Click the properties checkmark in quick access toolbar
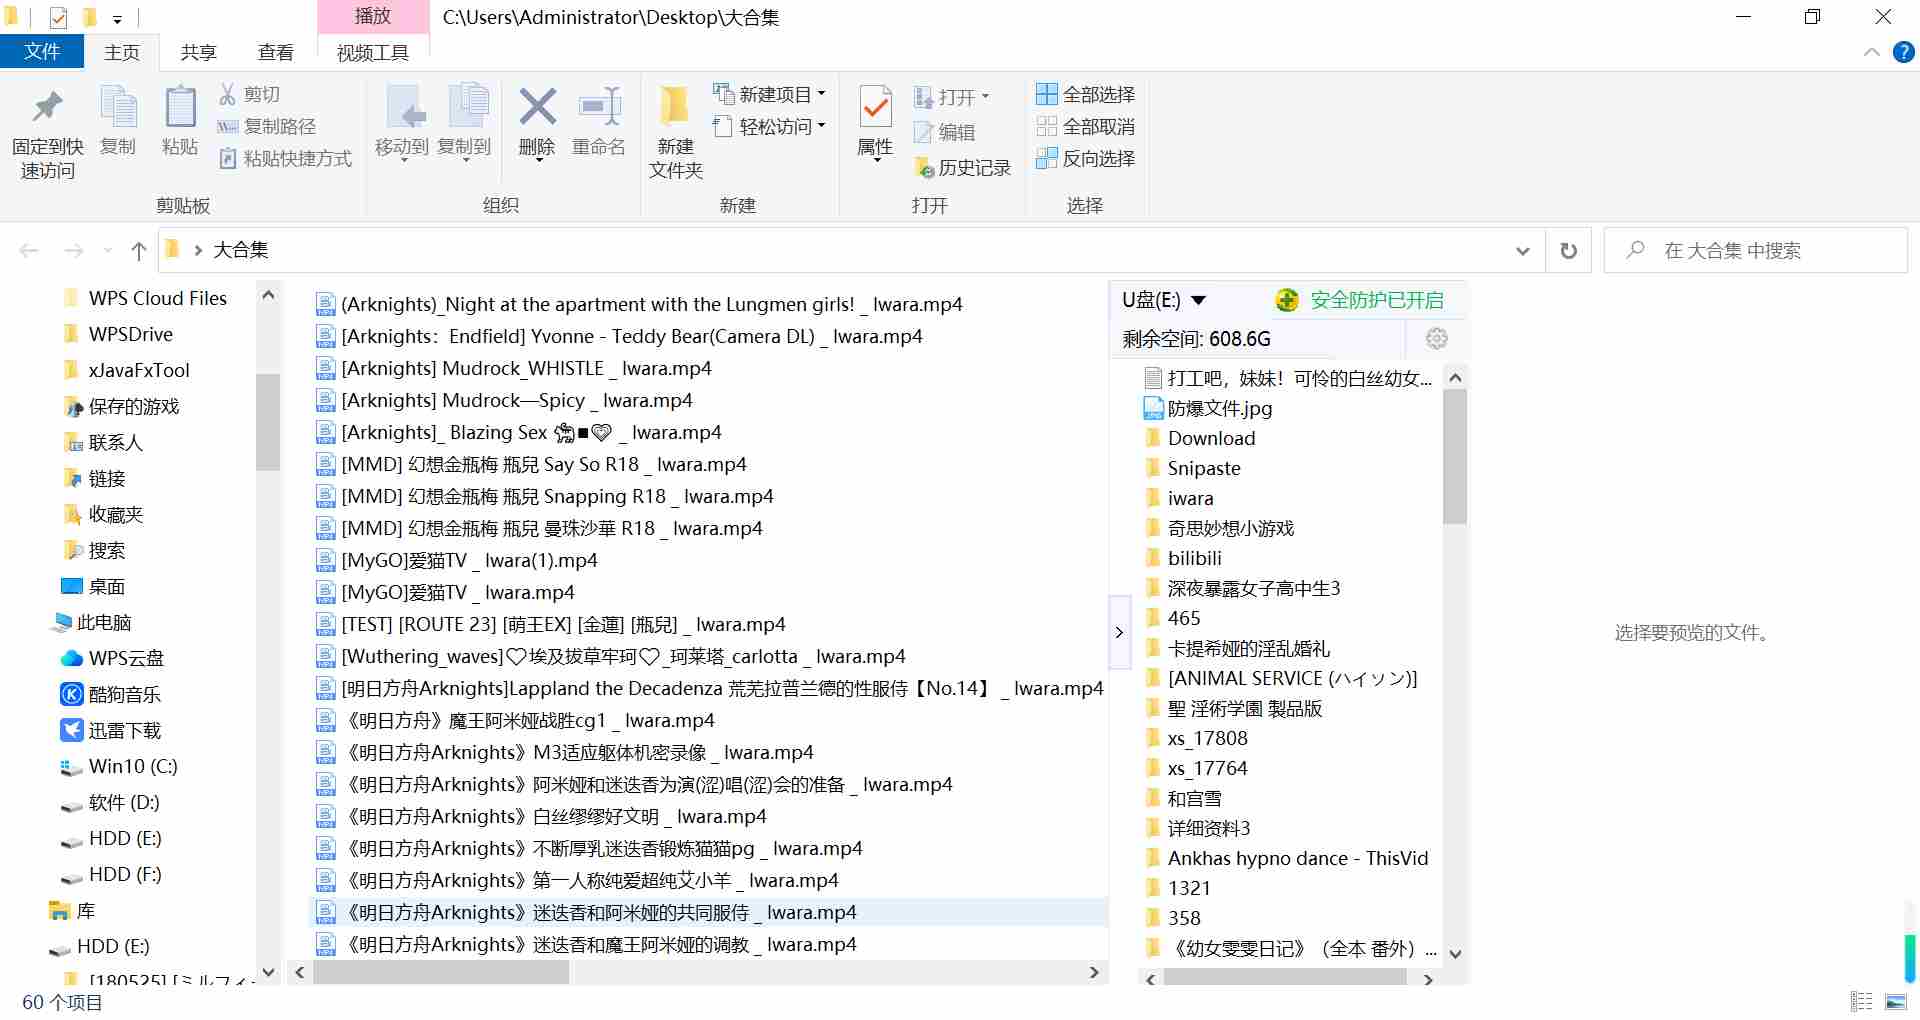 click(58, 17)
